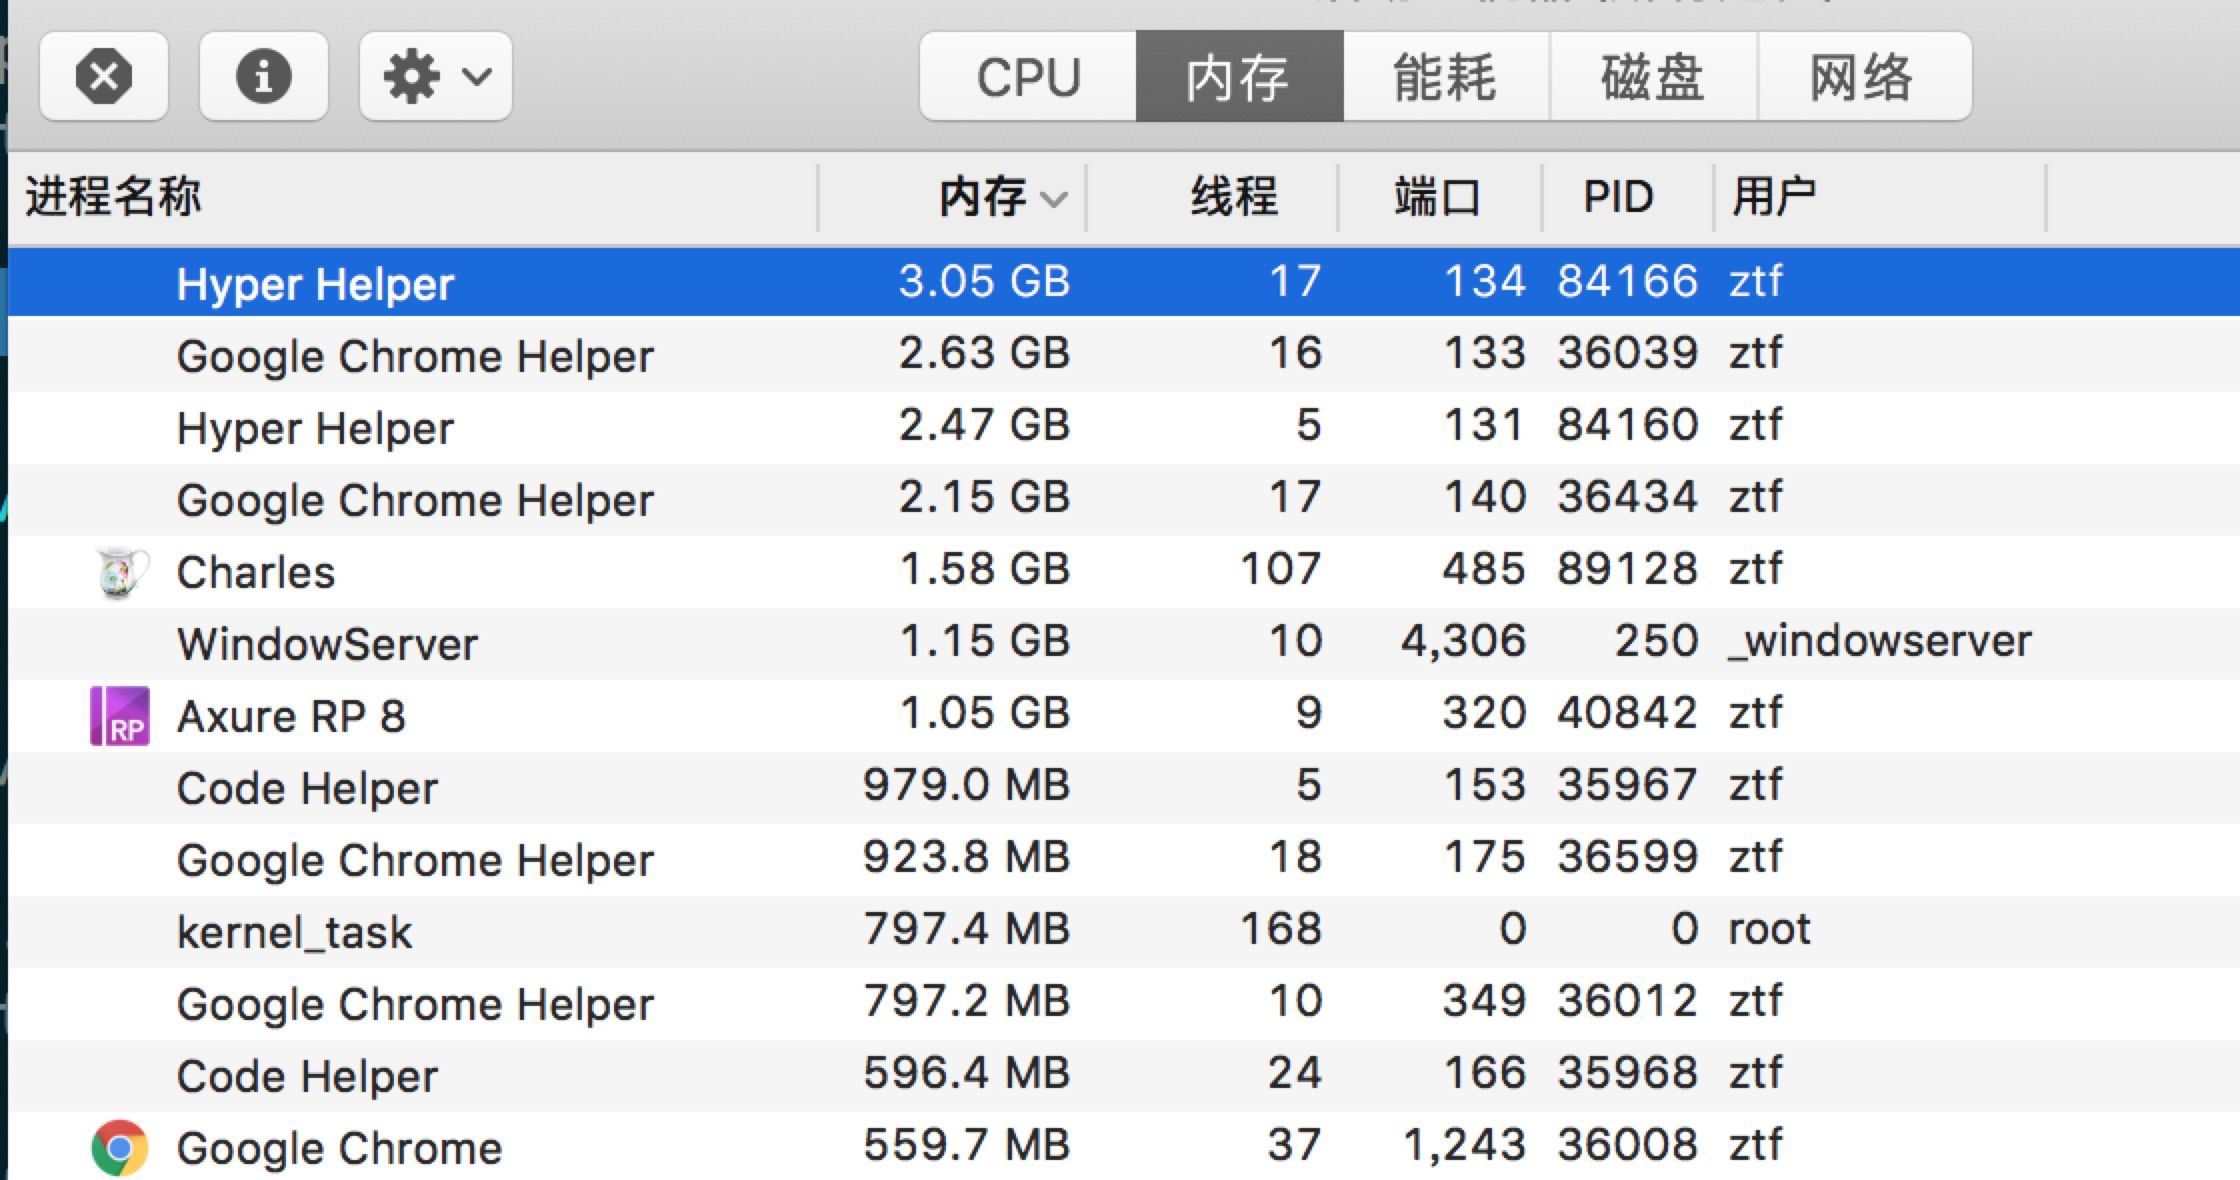The height and width of the screenshot is (1180, 2240).
Task: Switch to the 能耗 tab
Action: tap(1446, 77)
